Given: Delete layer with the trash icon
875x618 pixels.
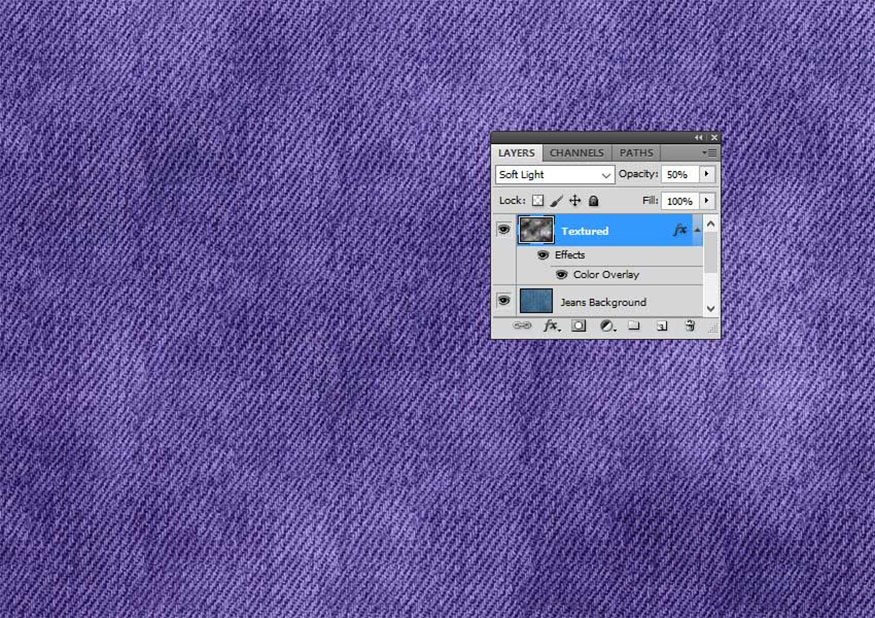Looking at the screenshot, I should (689, 326).
